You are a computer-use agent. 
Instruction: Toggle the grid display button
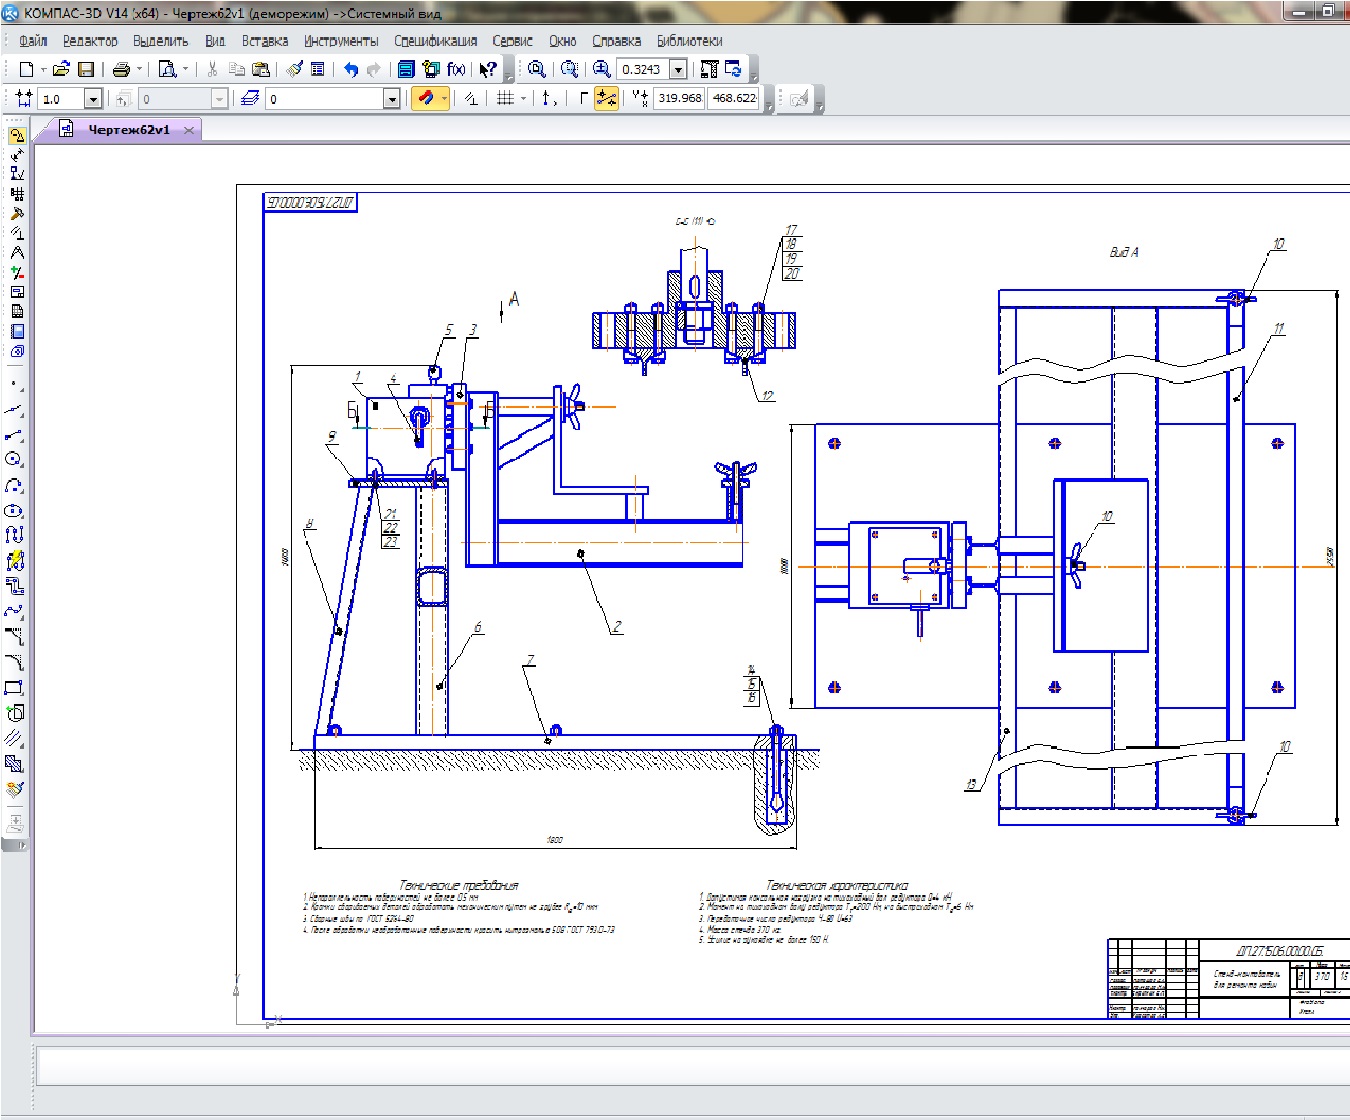coord(505,98)
